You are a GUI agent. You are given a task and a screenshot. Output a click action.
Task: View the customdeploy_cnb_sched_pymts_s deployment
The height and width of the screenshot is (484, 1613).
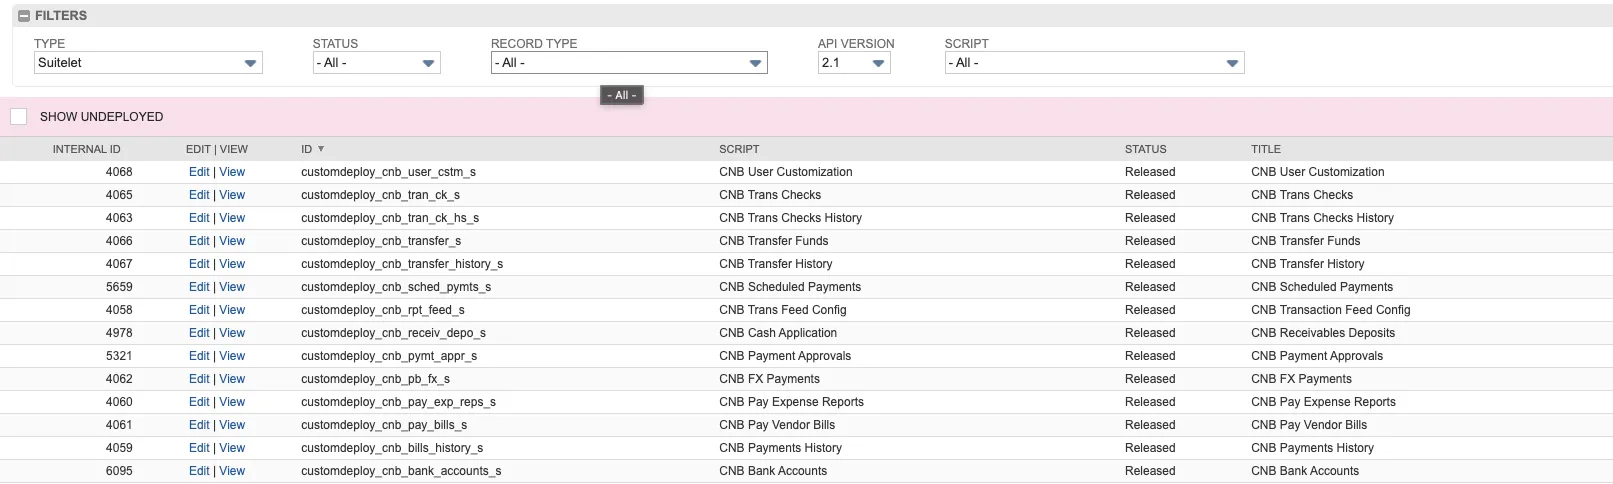pos(232,287)
